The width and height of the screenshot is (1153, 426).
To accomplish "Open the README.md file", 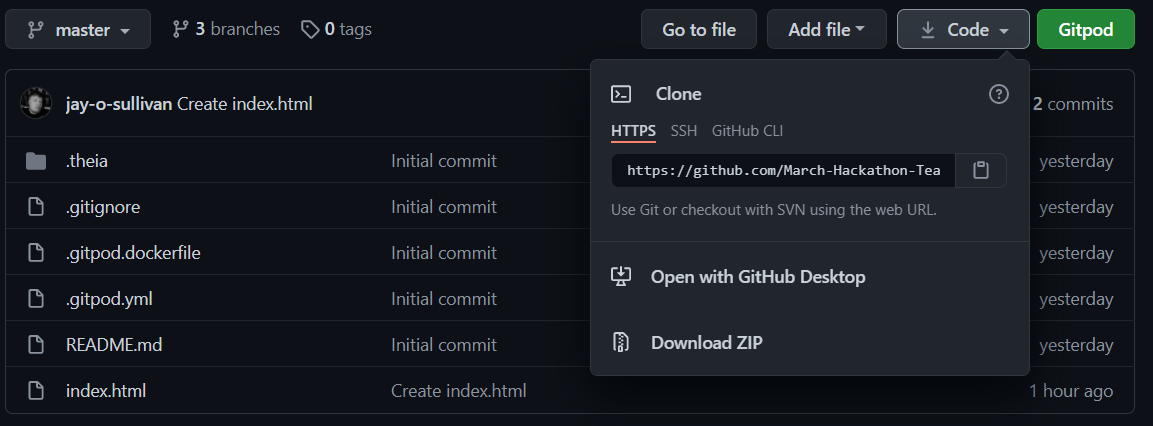I will 114,345.
